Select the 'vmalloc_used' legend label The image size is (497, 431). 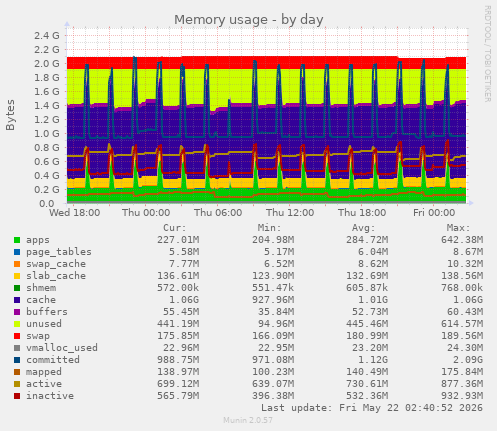pos(62,348)
